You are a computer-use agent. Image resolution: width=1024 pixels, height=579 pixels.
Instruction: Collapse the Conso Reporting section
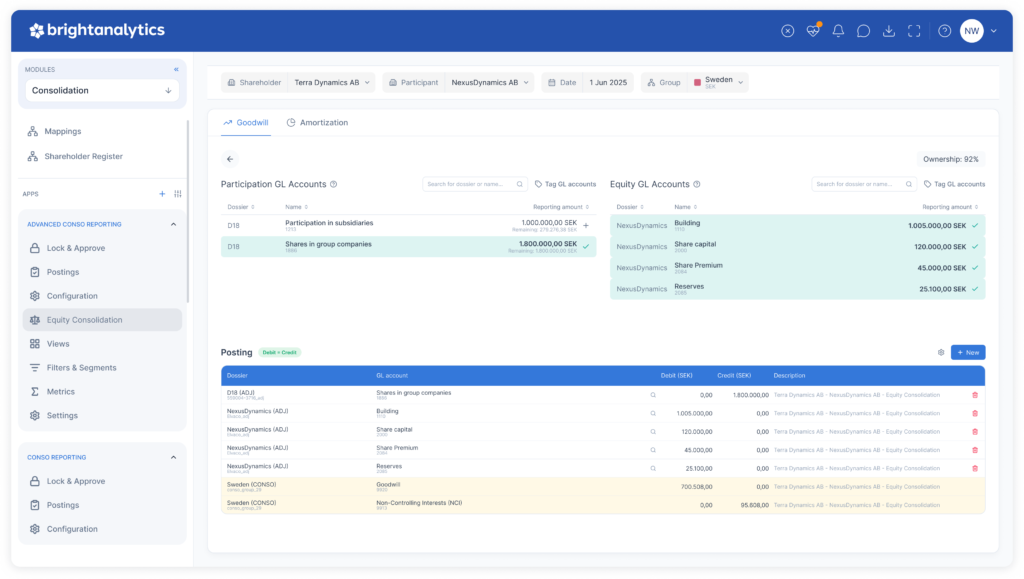coord(173,457)
